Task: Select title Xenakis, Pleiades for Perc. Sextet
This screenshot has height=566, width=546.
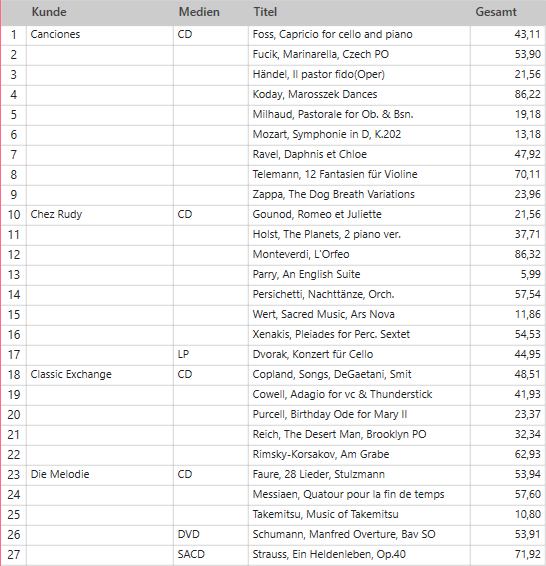Action: click(x=359, y=335)
